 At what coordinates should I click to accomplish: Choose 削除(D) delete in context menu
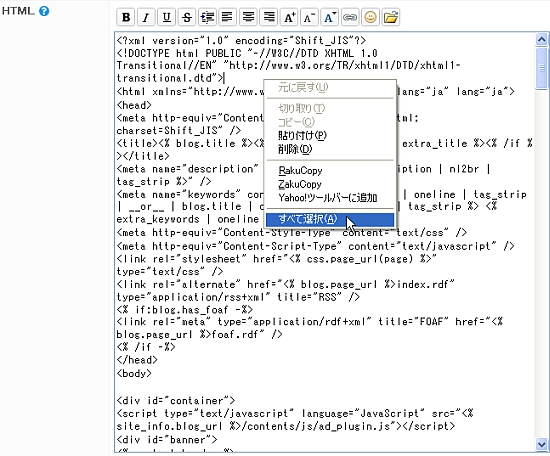point(330,149)
